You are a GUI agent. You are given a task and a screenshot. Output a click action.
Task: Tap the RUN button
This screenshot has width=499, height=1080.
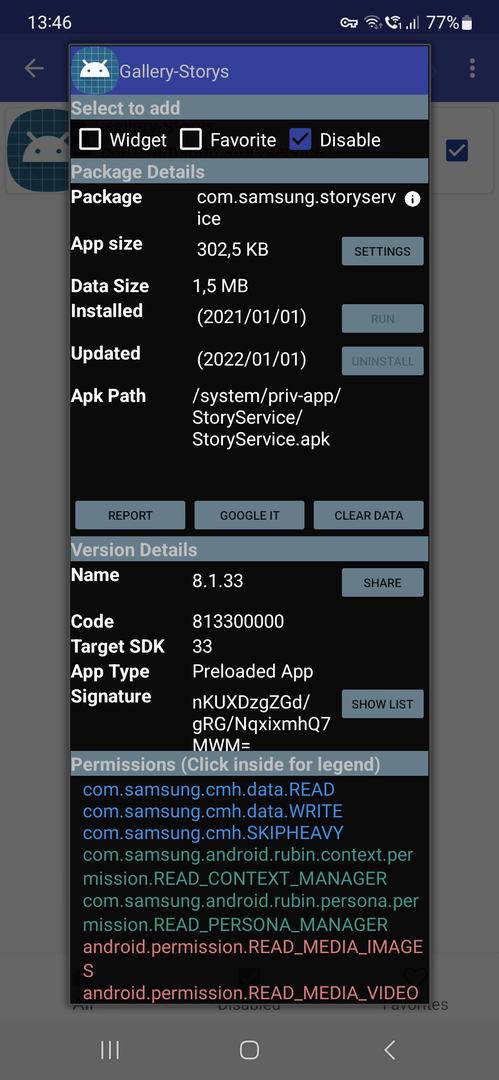point(383,319)
